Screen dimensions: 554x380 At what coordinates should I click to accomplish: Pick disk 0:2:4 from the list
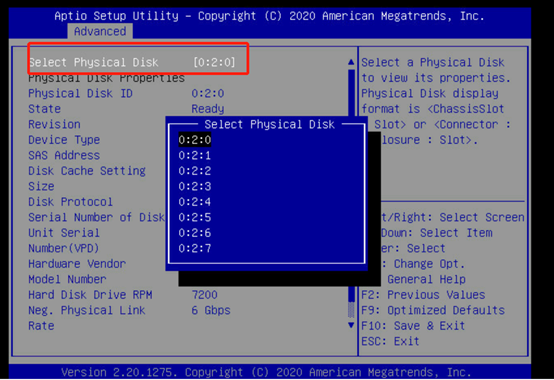[195, 202]
